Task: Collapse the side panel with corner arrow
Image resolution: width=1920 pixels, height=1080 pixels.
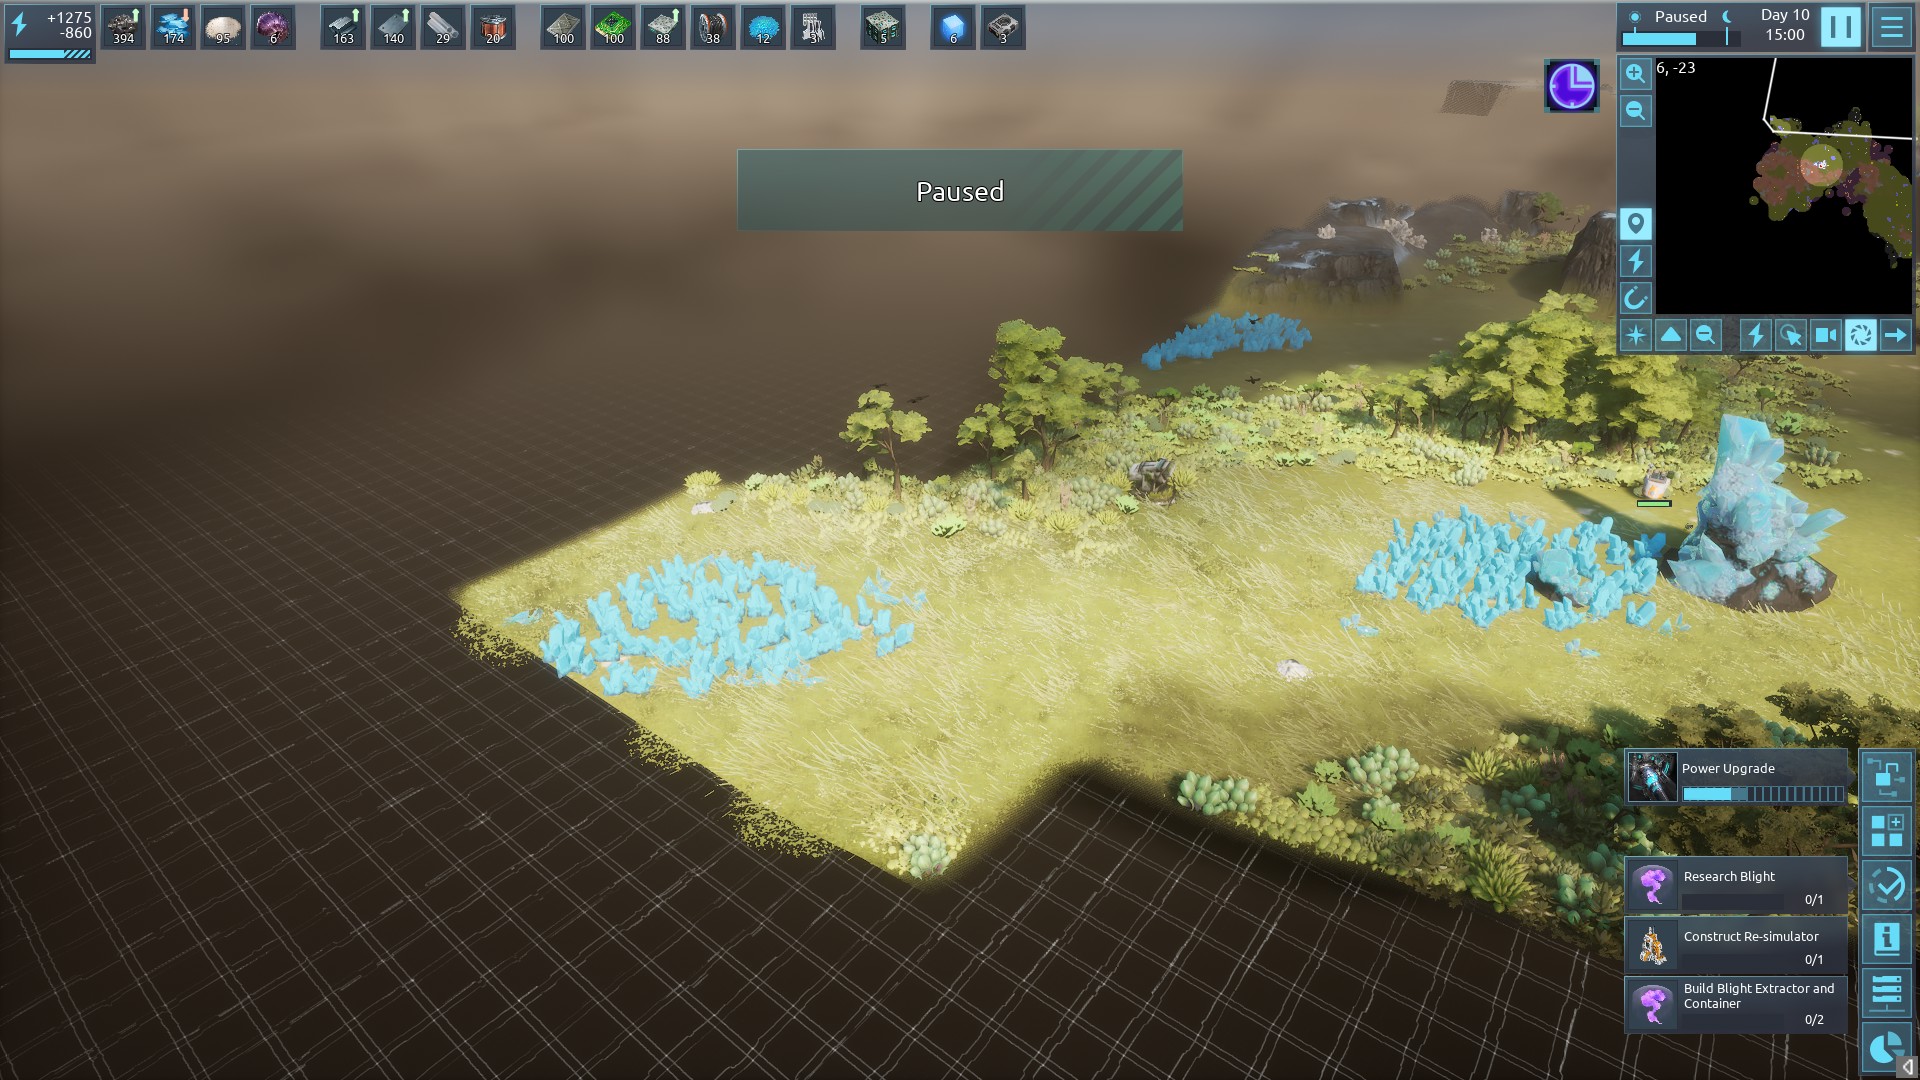Action: pos(1908,1067)
